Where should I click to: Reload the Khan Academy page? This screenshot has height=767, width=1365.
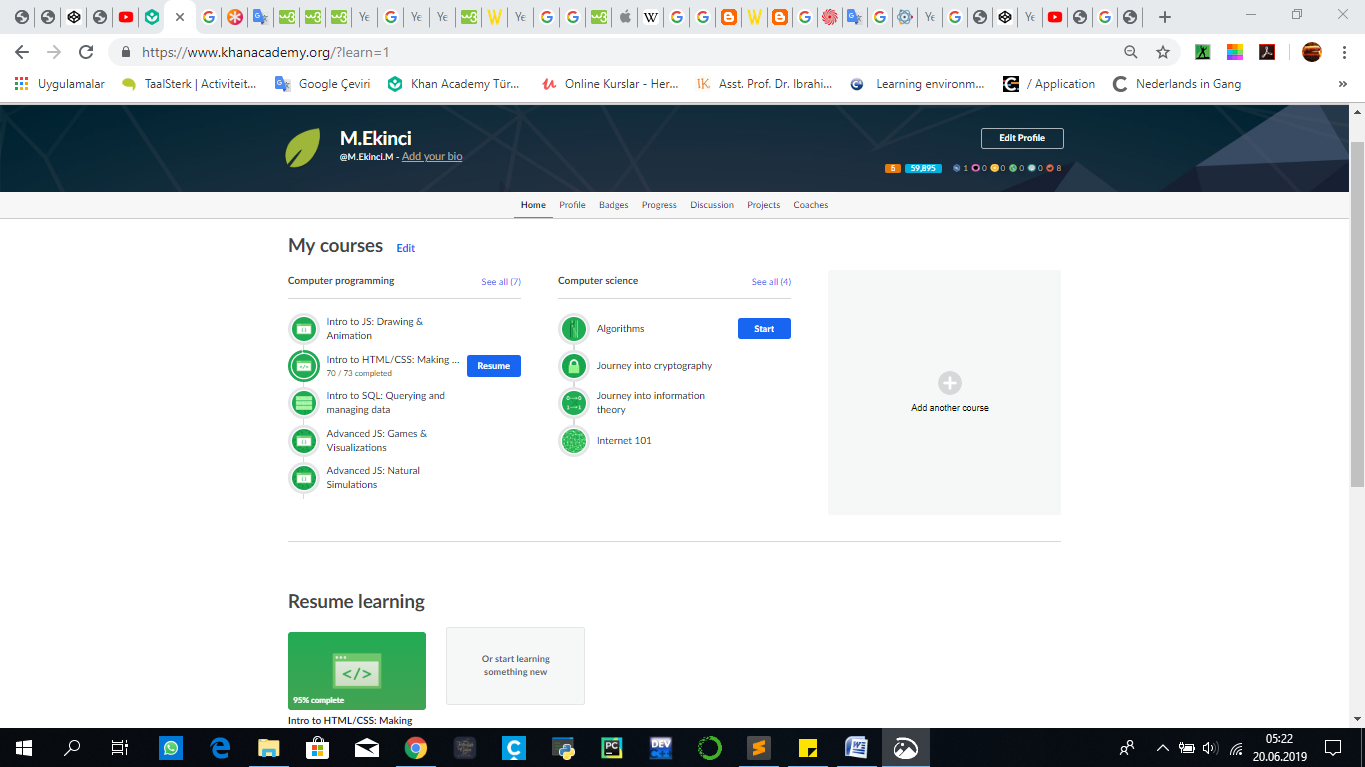[x=86, y=52]
